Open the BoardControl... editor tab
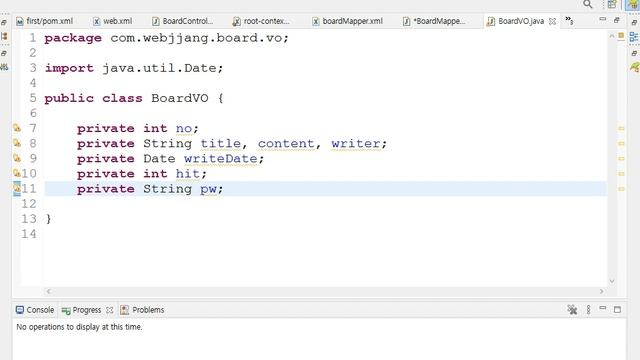Viewport: 640px width, 360px height. click(x=182, y=21)
